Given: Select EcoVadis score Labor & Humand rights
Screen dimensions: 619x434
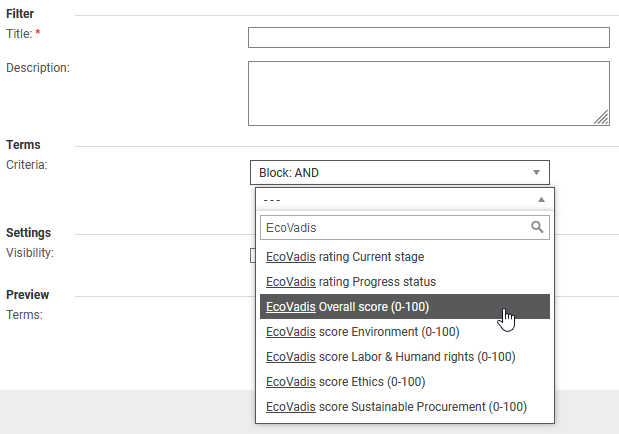Looking at the screenshot, I should (x=391, y=357).
